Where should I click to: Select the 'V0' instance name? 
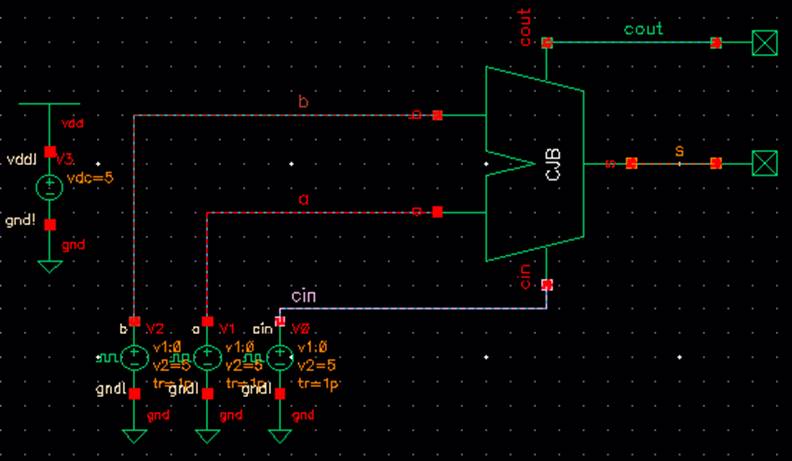300,329
